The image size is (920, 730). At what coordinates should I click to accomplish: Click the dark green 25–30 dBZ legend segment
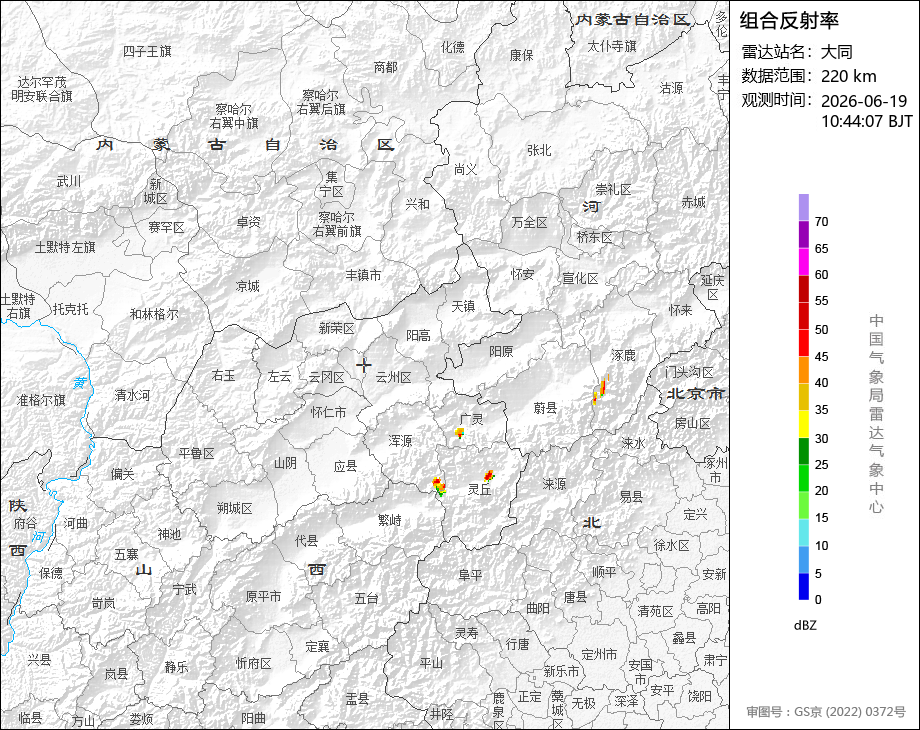point(804,451)
